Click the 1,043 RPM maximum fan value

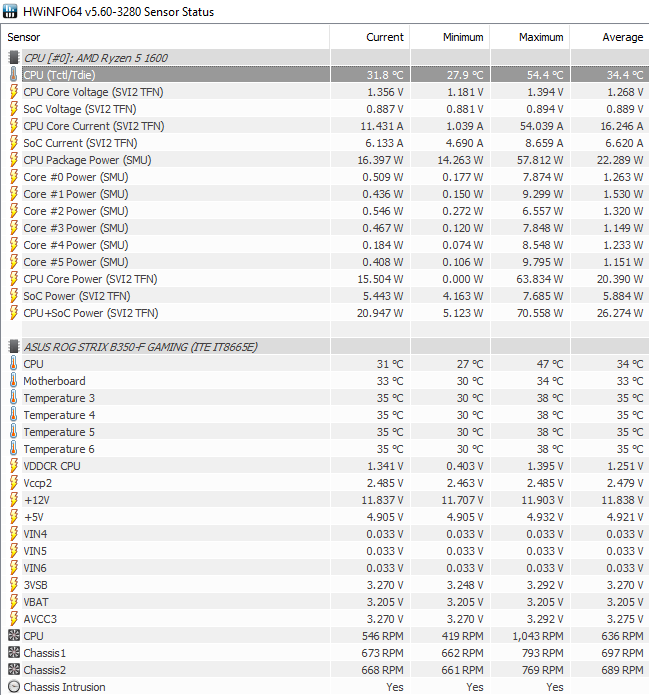click(538, 636)
